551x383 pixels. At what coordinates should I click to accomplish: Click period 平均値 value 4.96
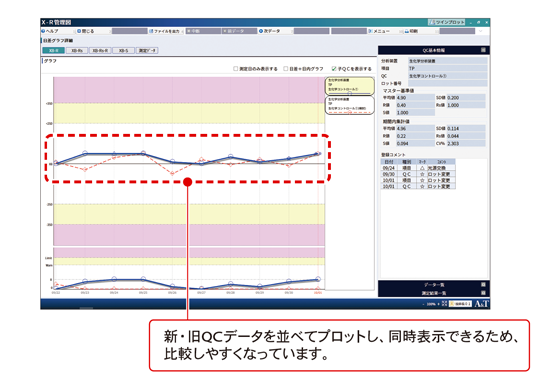415,129
